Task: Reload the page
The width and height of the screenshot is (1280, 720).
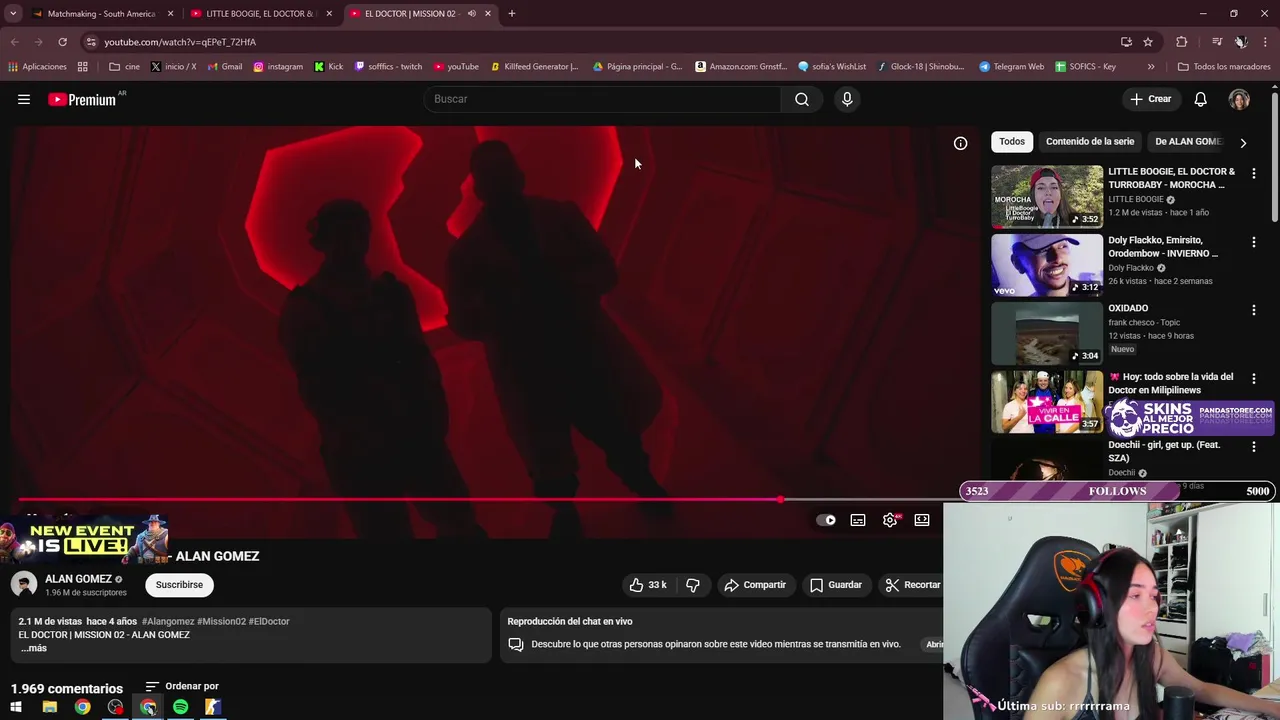Action: [x=62, y=42]
